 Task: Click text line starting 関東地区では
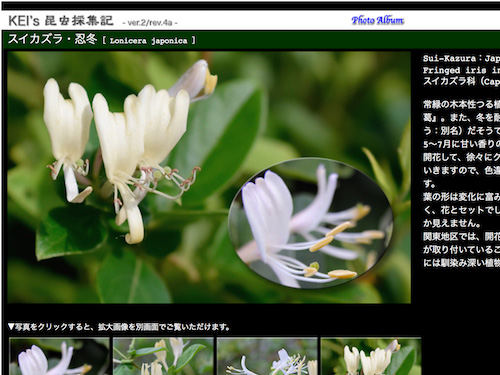click(x=461, y=237)
